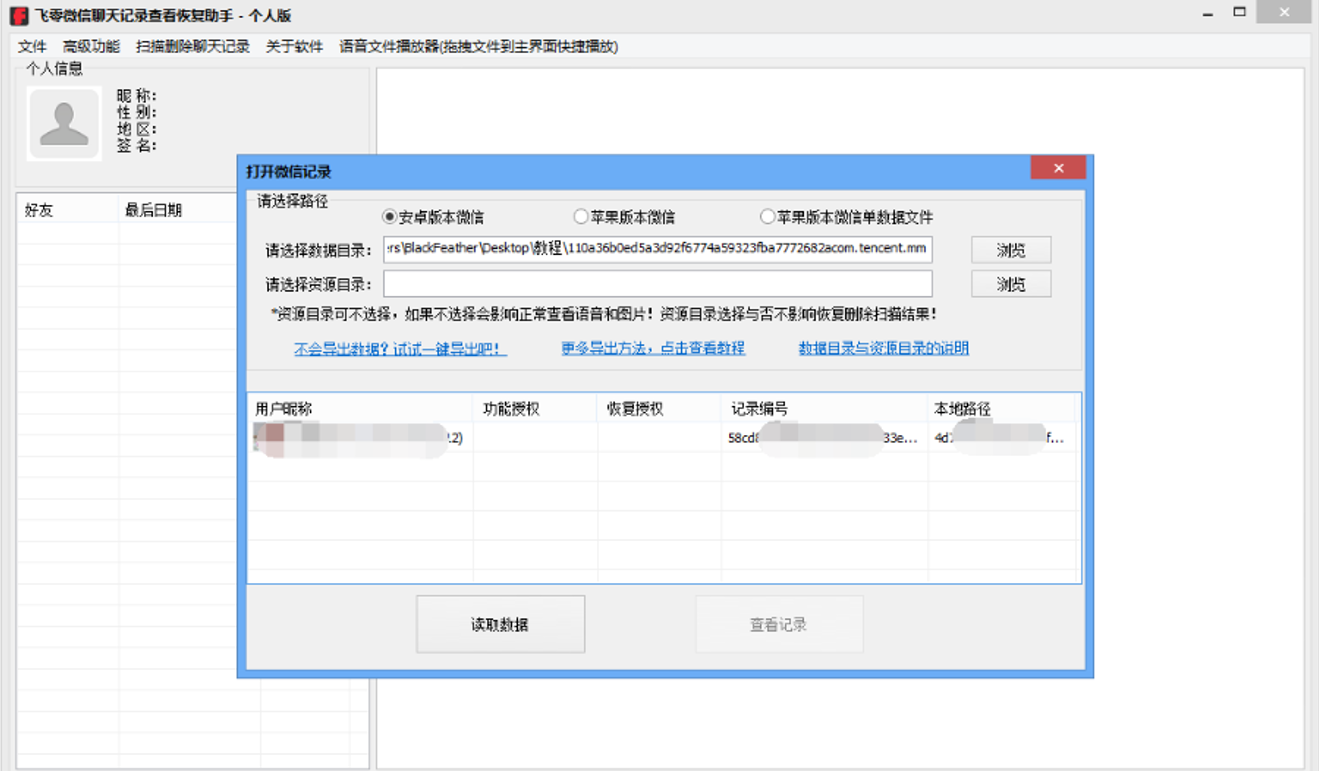Viewport: 1319px width, 771px height.
Task: Open the 数据目录与资源目录的说明 link
Action: click(x=883, y=348)
